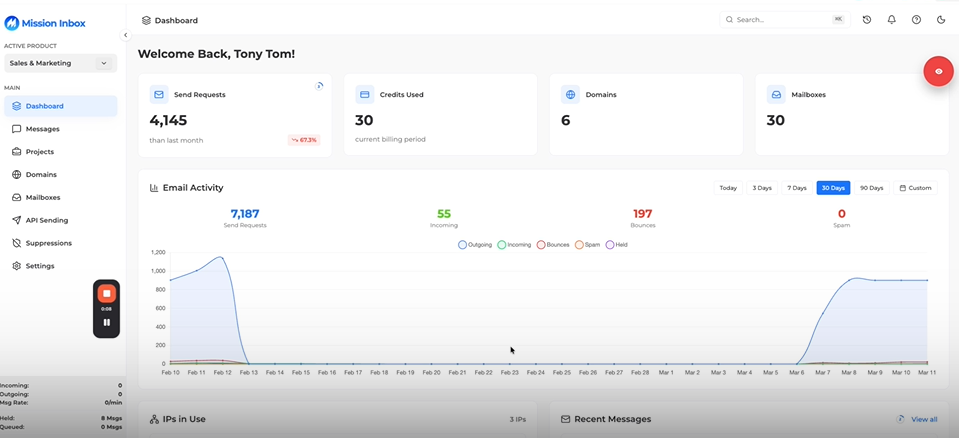Toggle the Spam series in chart legend
The image size is (959, 438).
tap(588, 245)
